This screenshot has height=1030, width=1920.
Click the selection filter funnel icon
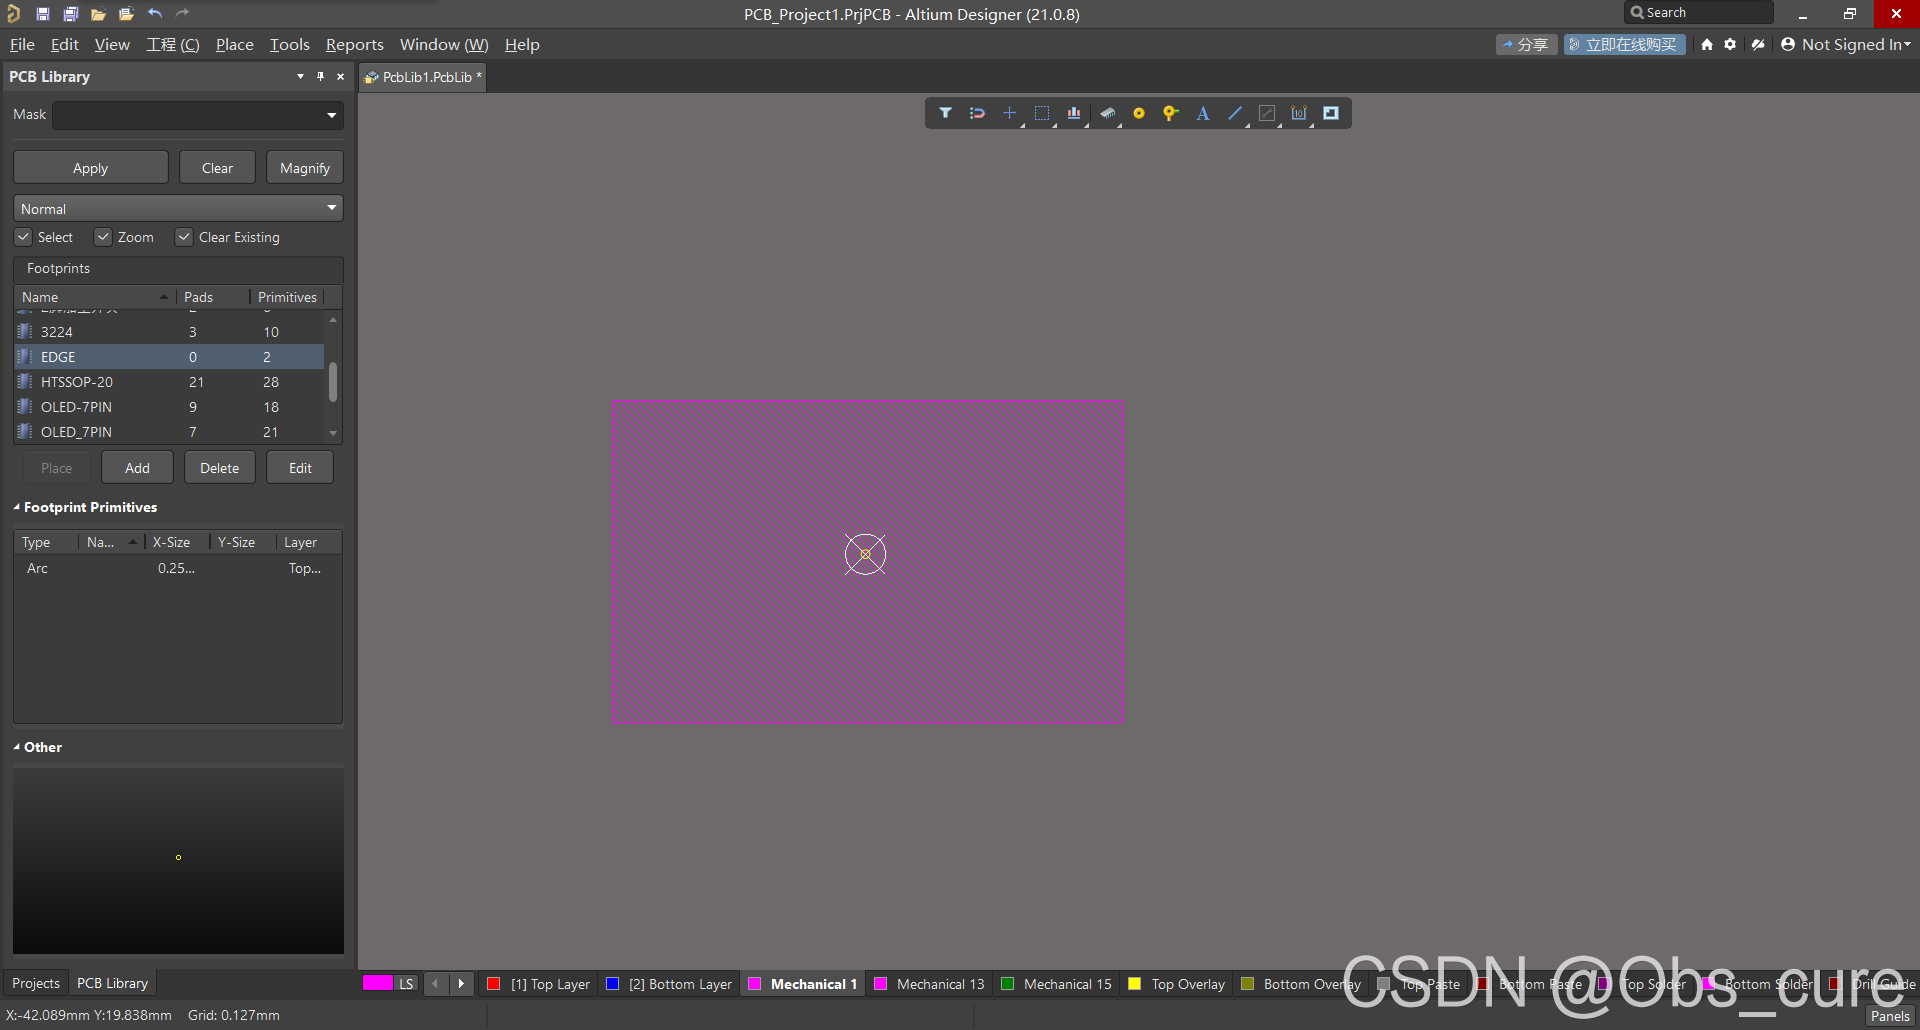(945, 113)
